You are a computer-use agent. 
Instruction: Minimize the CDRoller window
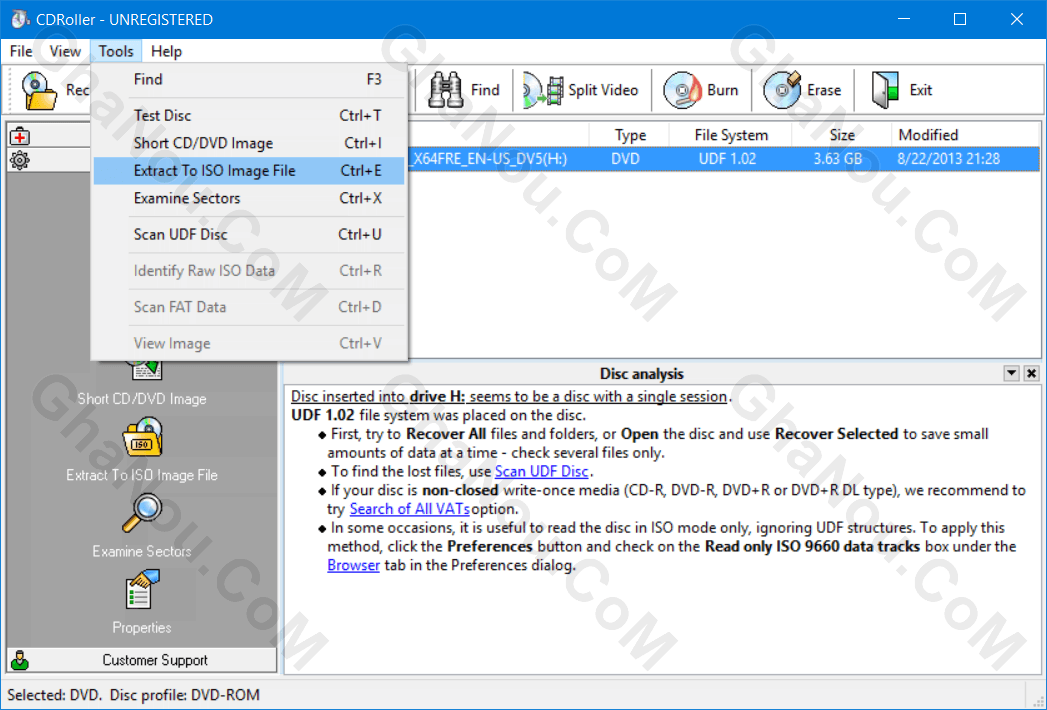click(903, 19)
